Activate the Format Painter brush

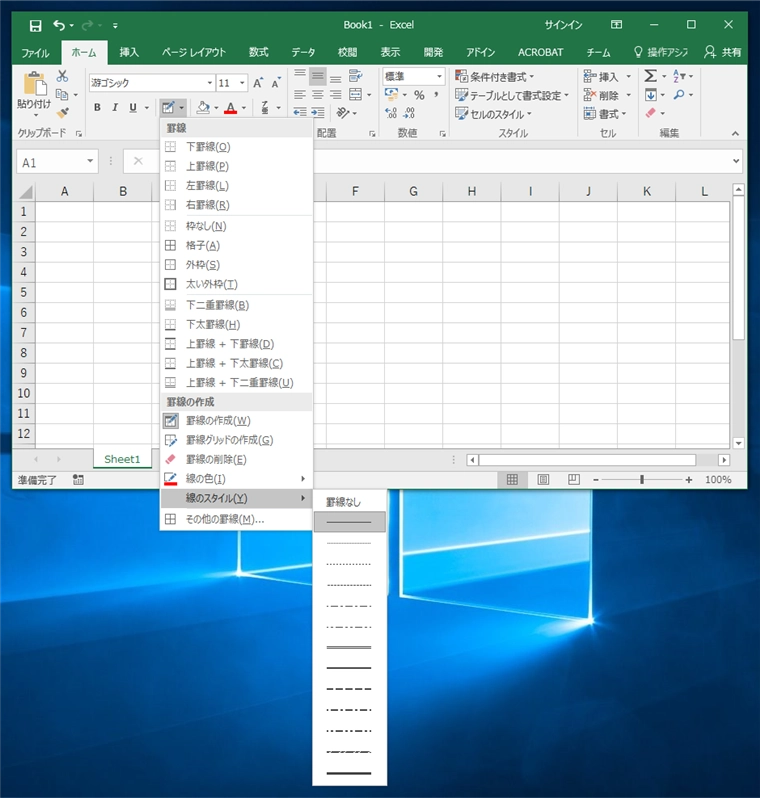pos(62,112)
